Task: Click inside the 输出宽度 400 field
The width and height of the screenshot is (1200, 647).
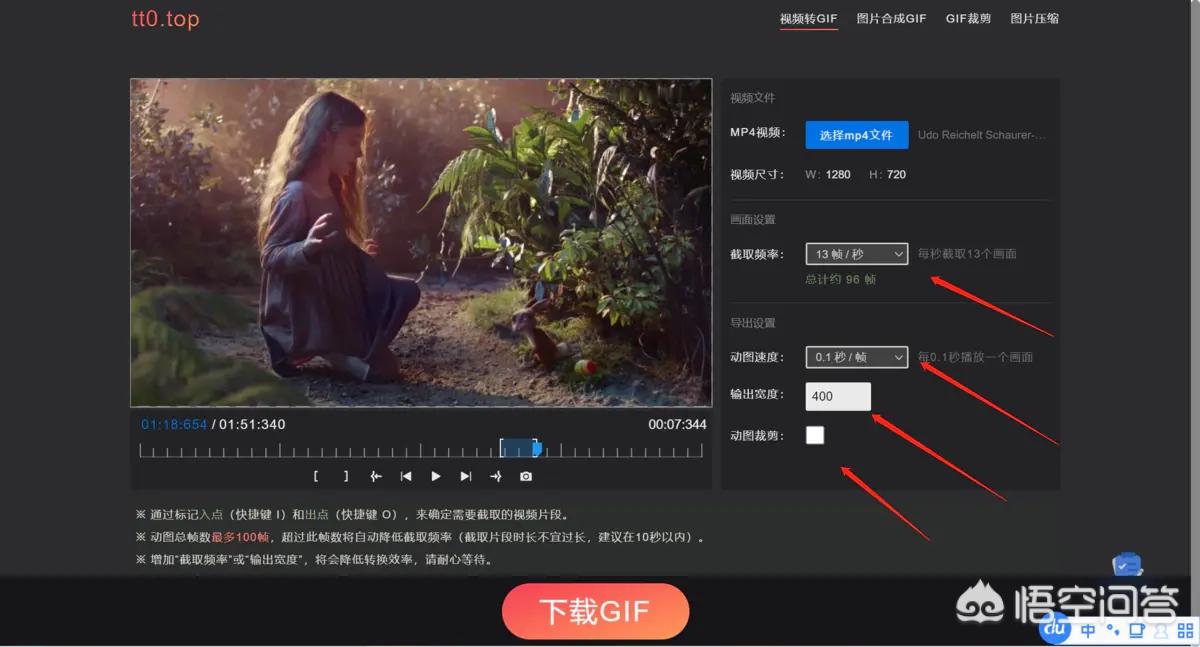Action: point(838,396)
